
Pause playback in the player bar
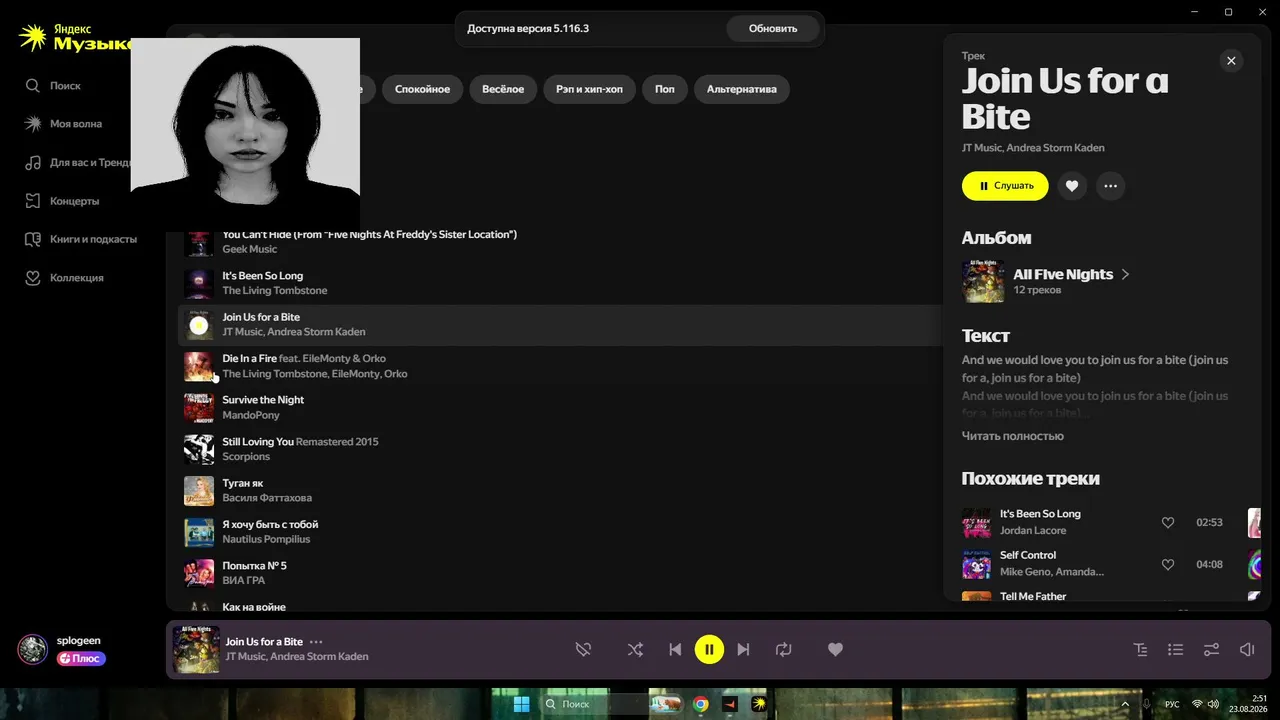709,650
